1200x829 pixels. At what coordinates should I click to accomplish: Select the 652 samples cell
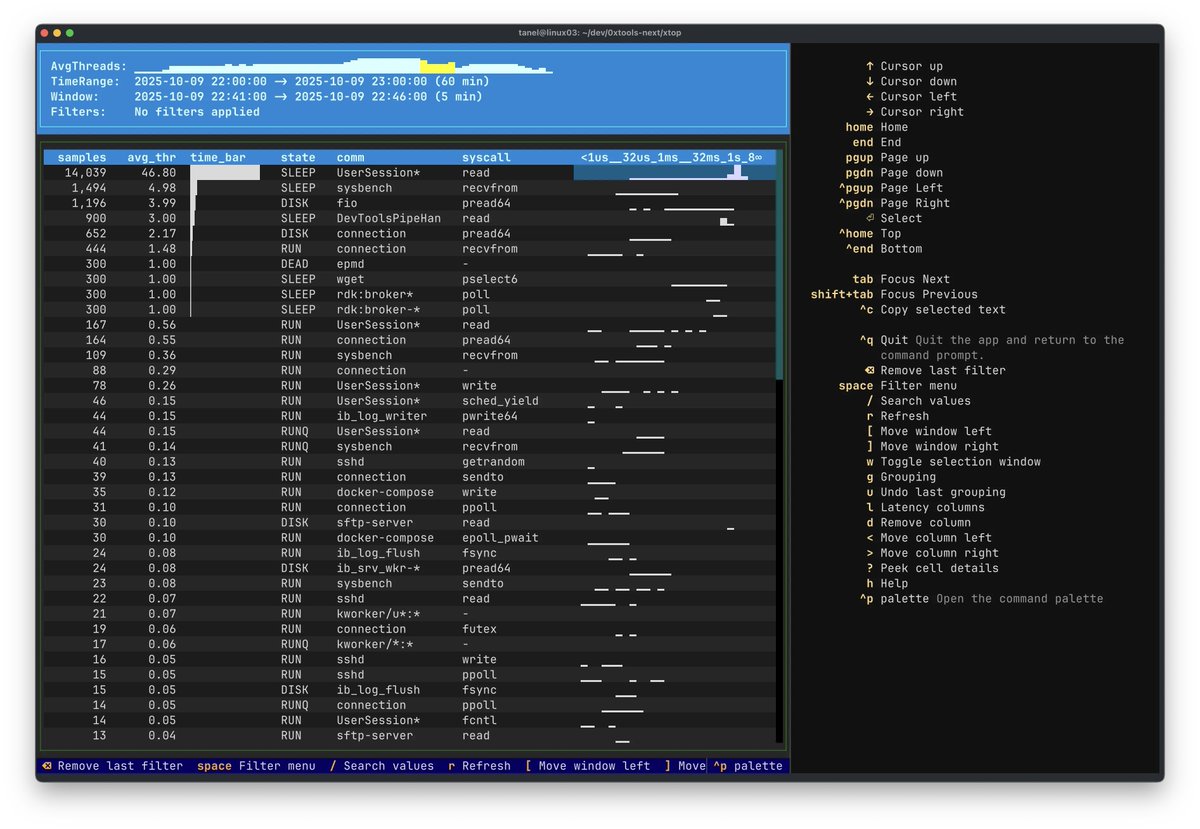[95, 234]
